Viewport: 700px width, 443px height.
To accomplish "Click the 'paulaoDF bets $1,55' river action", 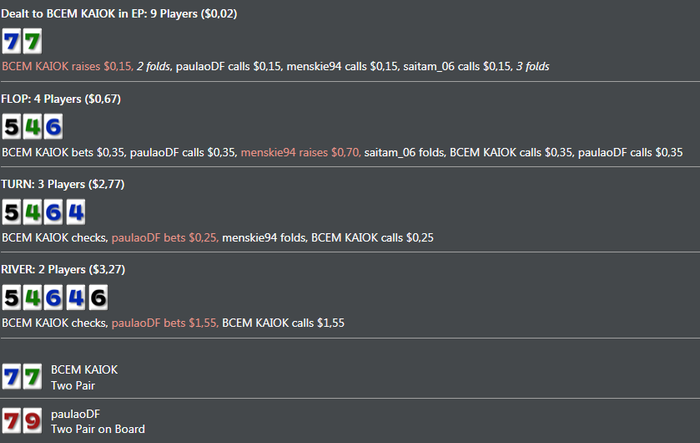I will (x=165, y=323).
